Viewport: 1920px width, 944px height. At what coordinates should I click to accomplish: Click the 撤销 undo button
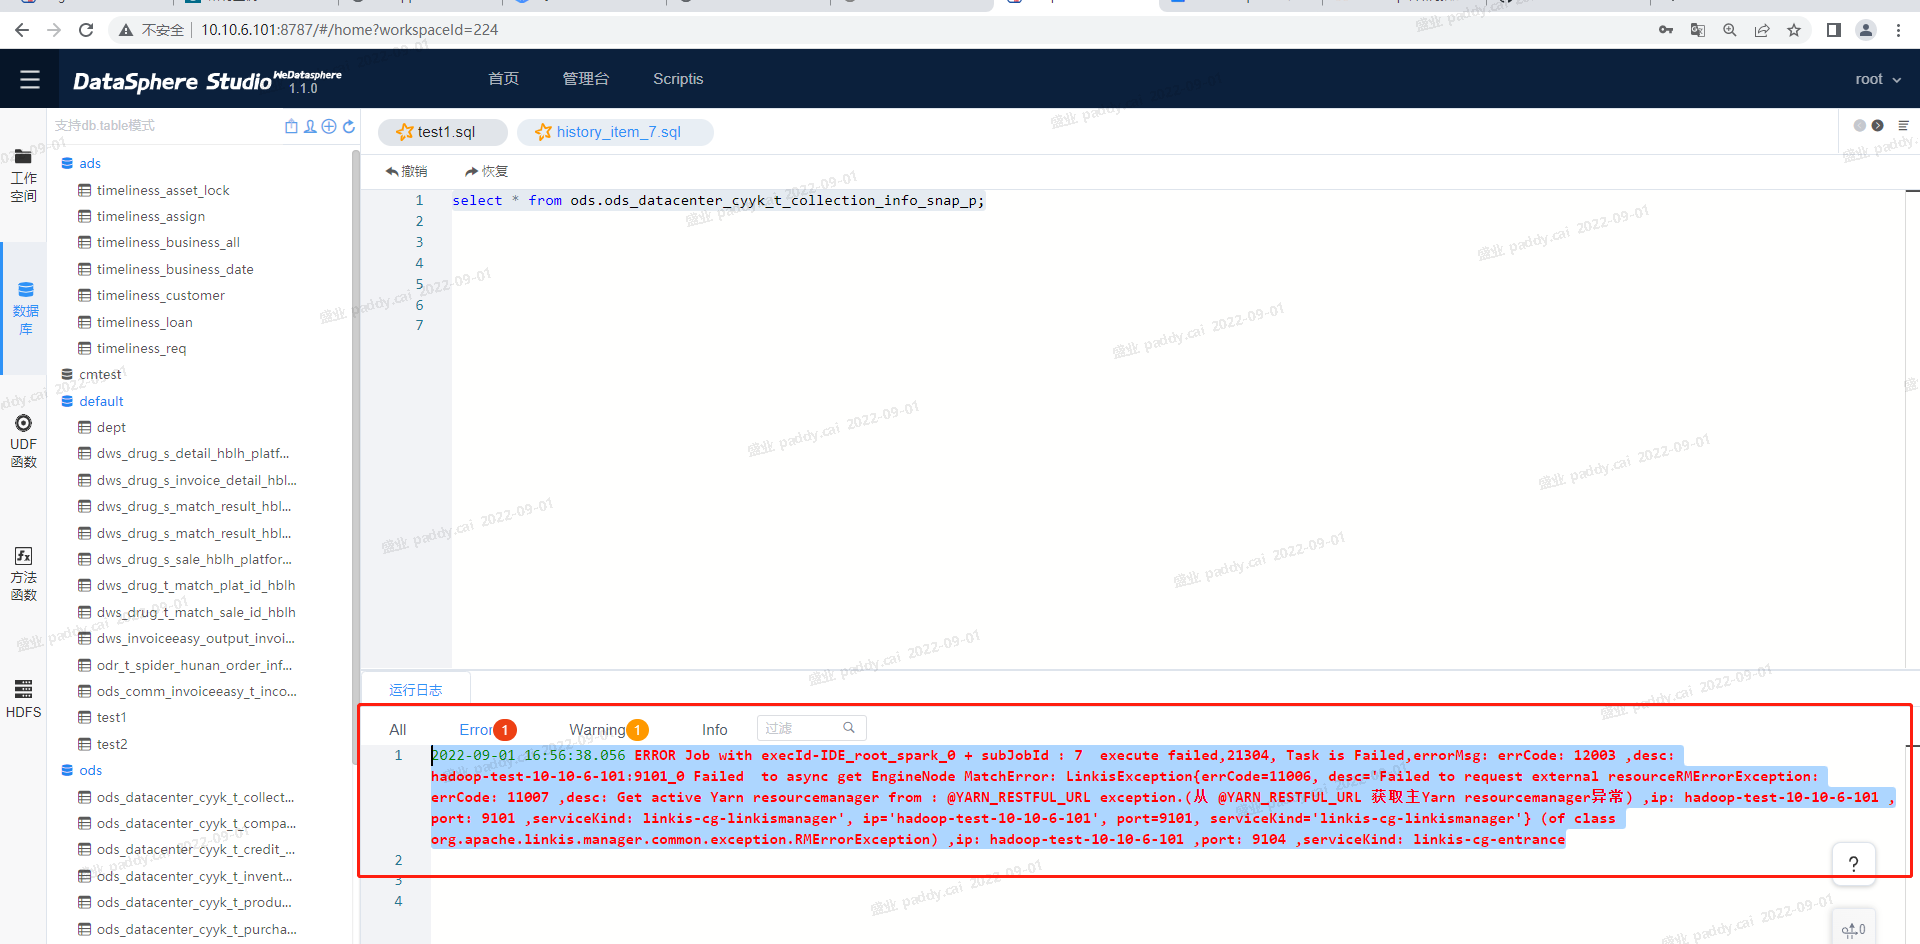[x=405, y=171]
